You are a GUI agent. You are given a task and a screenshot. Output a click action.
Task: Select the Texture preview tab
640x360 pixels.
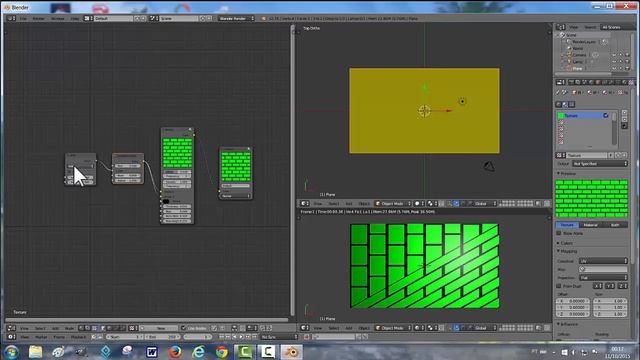(x=567, y=225)
